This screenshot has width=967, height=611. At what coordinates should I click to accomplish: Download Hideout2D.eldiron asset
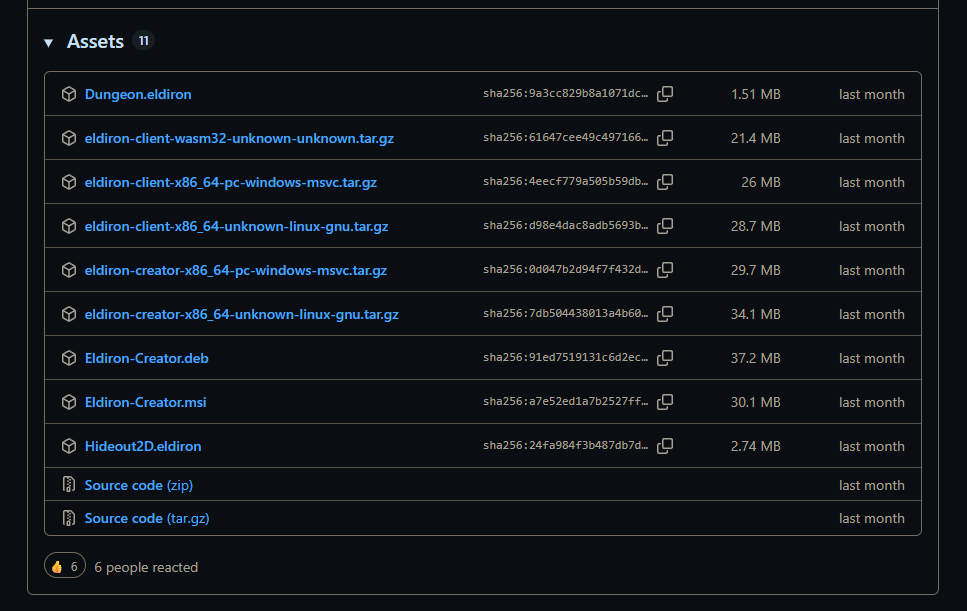143,446
